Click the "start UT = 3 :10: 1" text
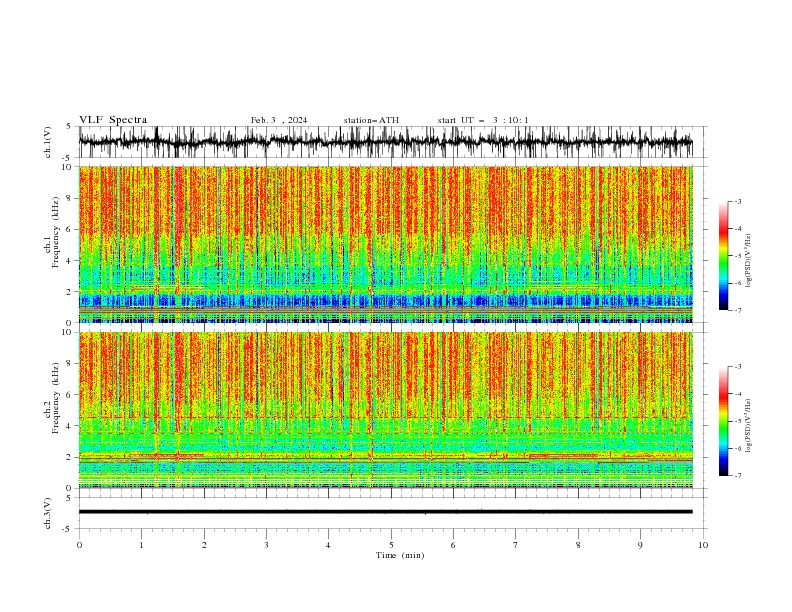Image resolution: width=792 pixels, height=612 pixels. [x=483, y=120]
